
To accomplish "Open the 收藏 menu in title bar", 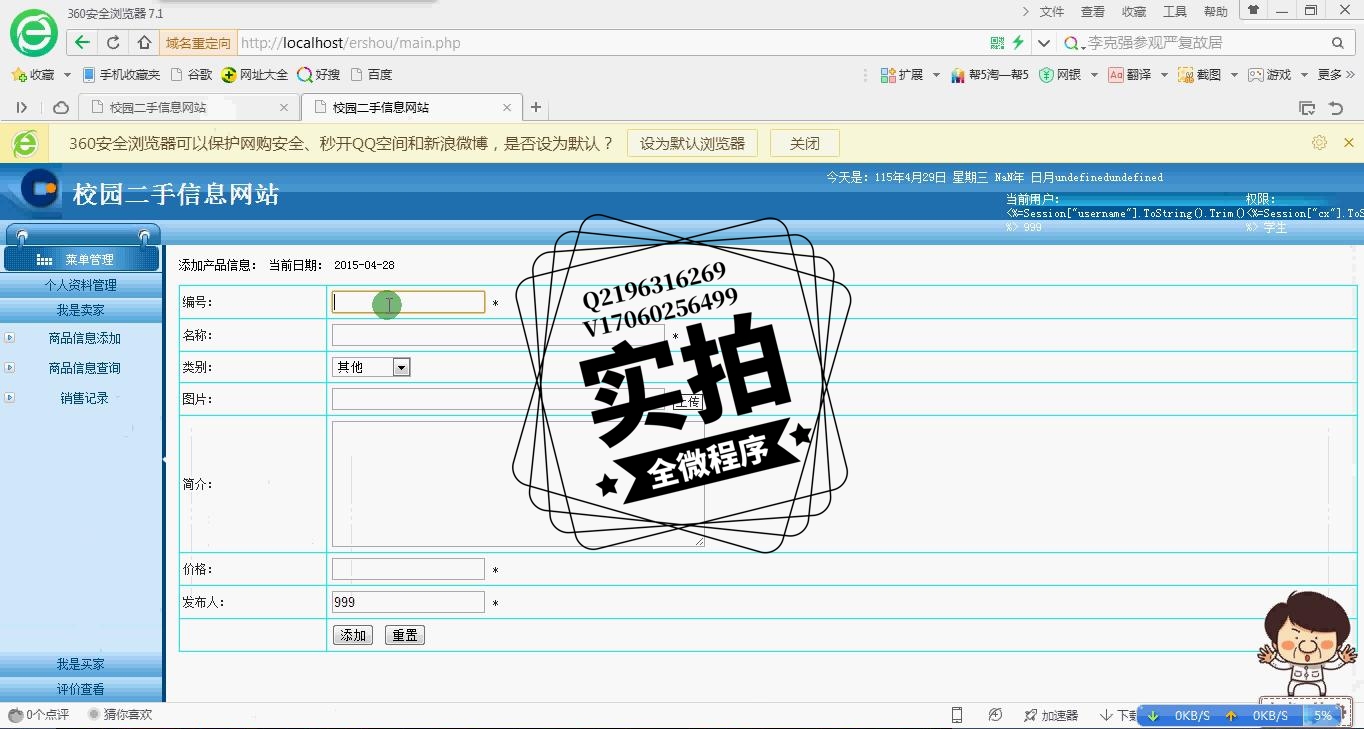I will click(1134, 12).
